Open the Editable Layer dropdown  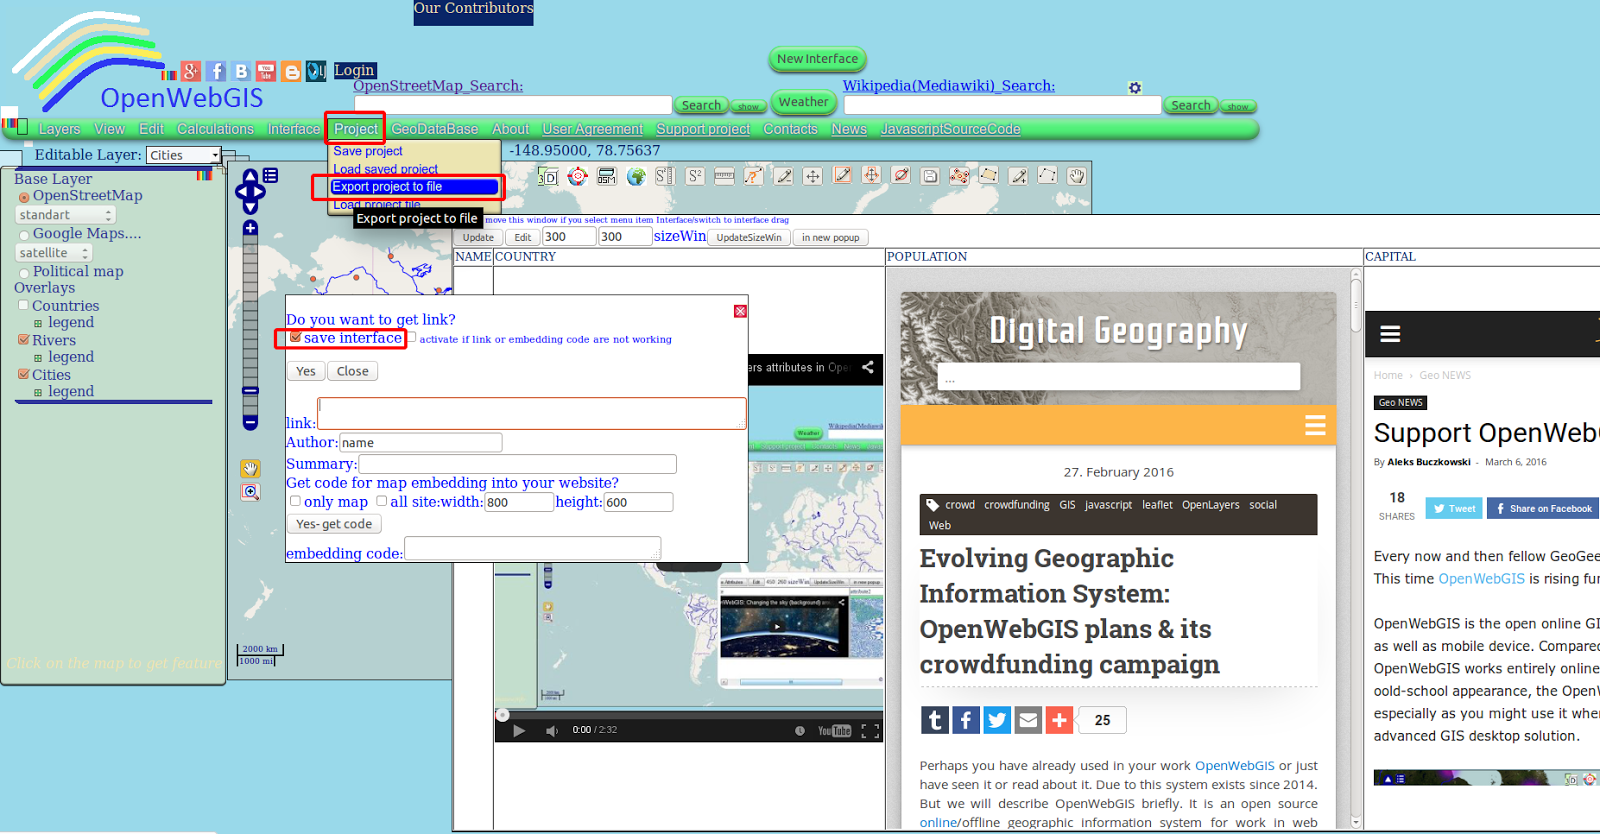pyautogui.click(x=183, y=155)
